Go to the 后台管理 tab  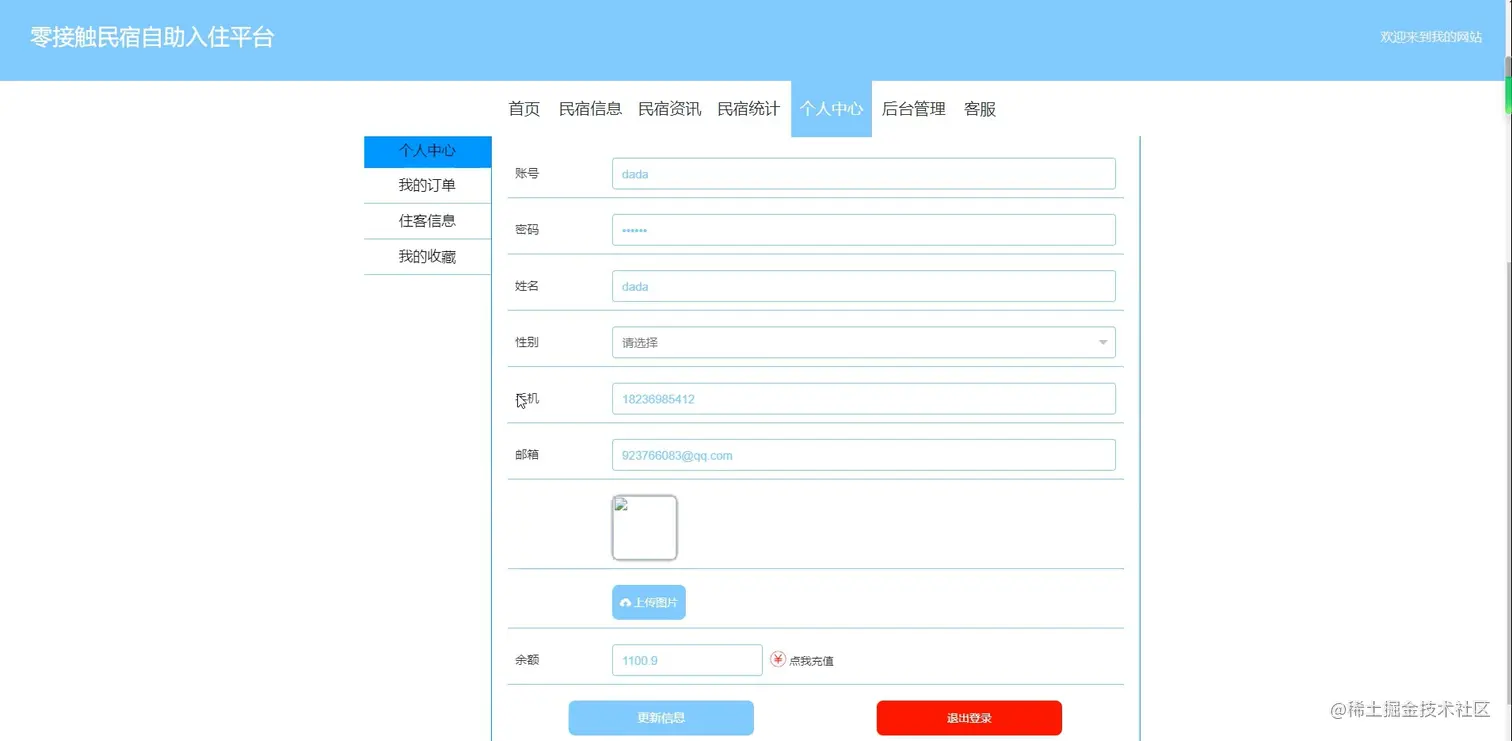click(912, 109)
